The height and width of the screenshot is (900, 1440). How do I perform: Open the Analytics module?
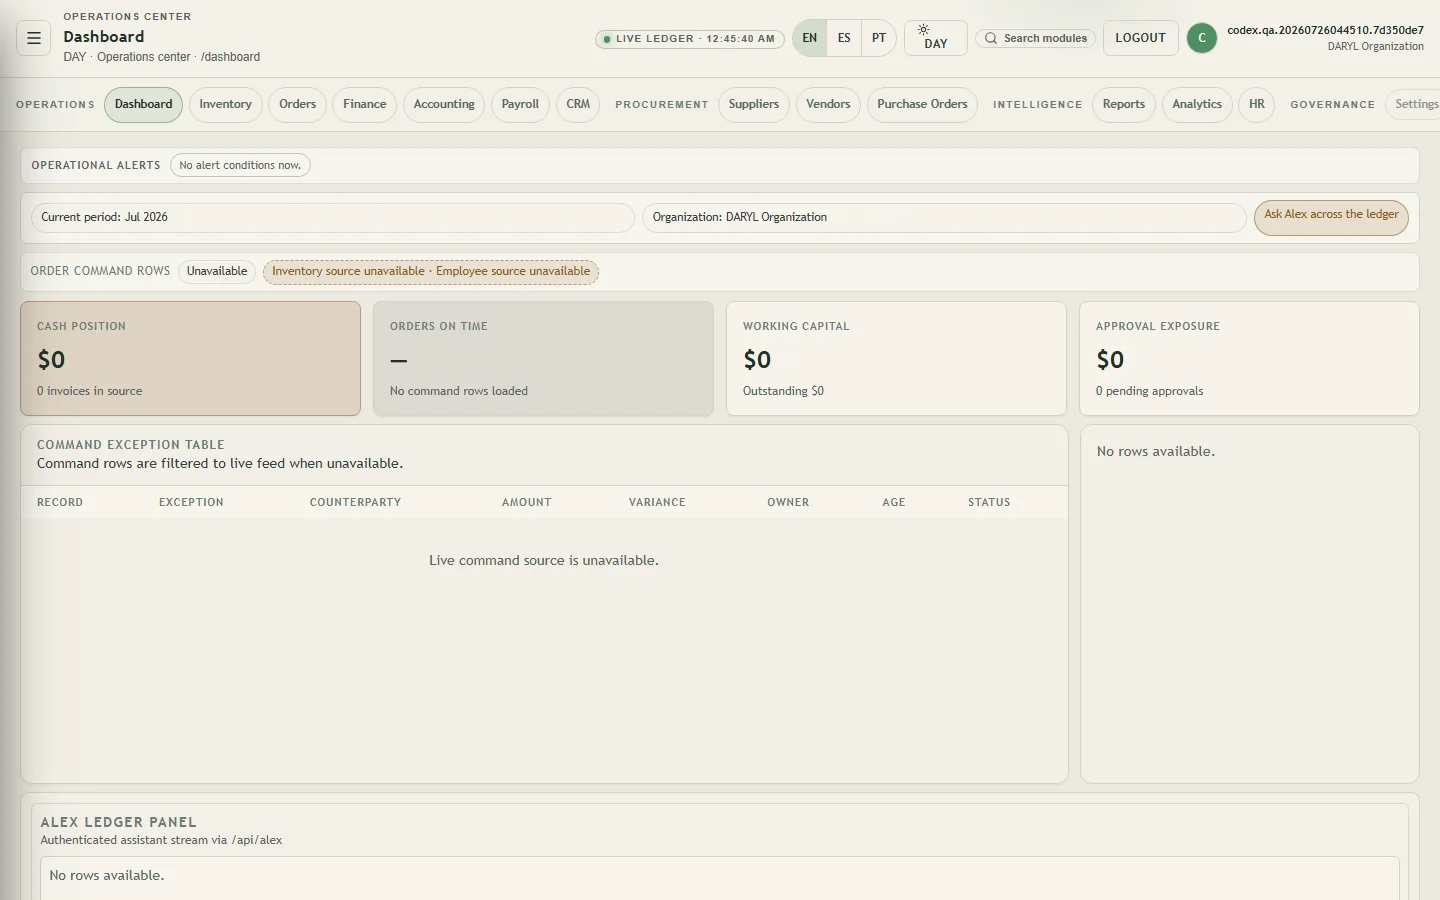[1197, 104]
